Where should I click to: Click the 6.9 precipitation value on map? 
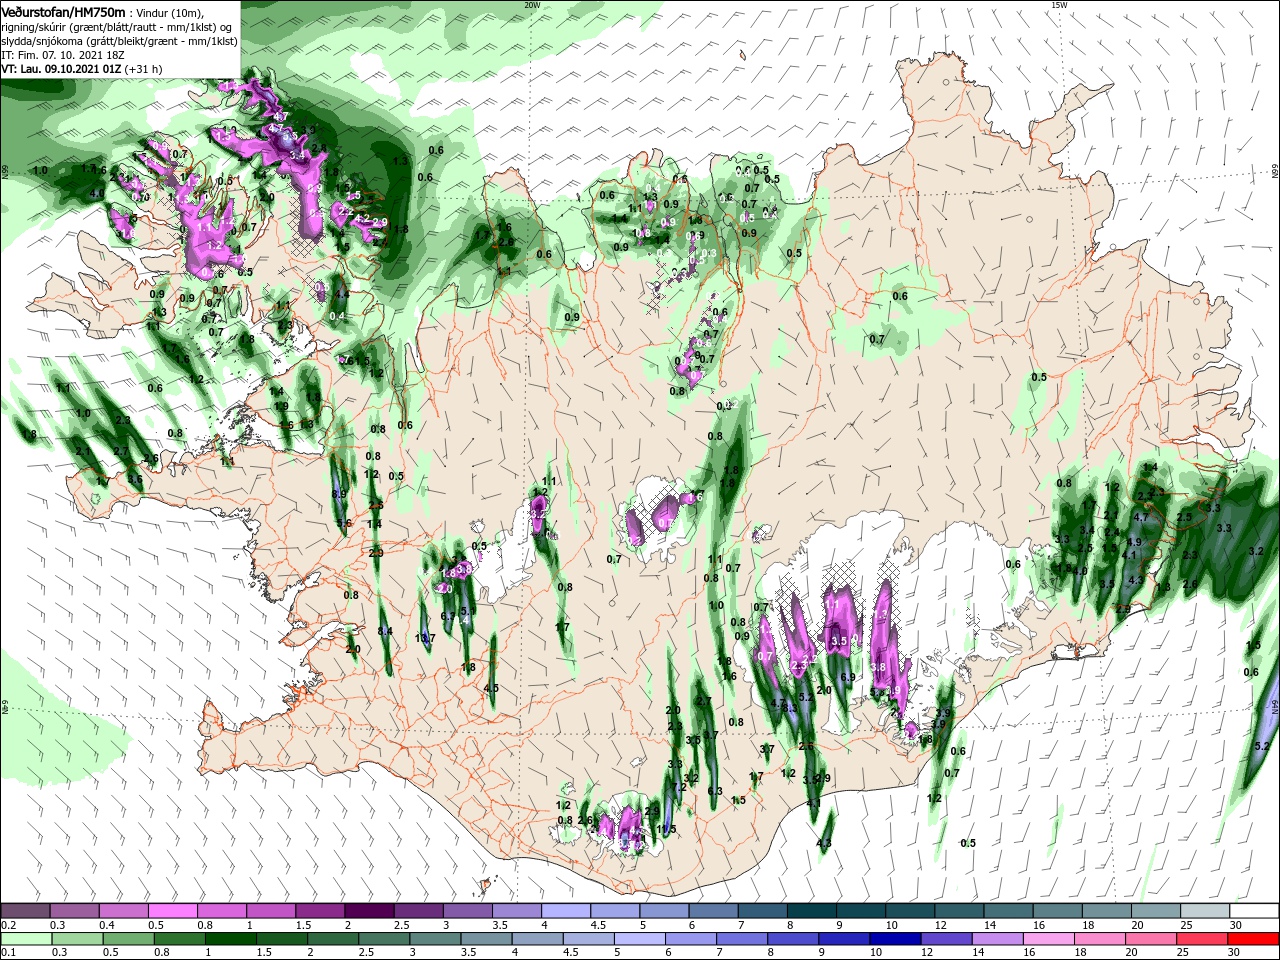pos(848,677)
